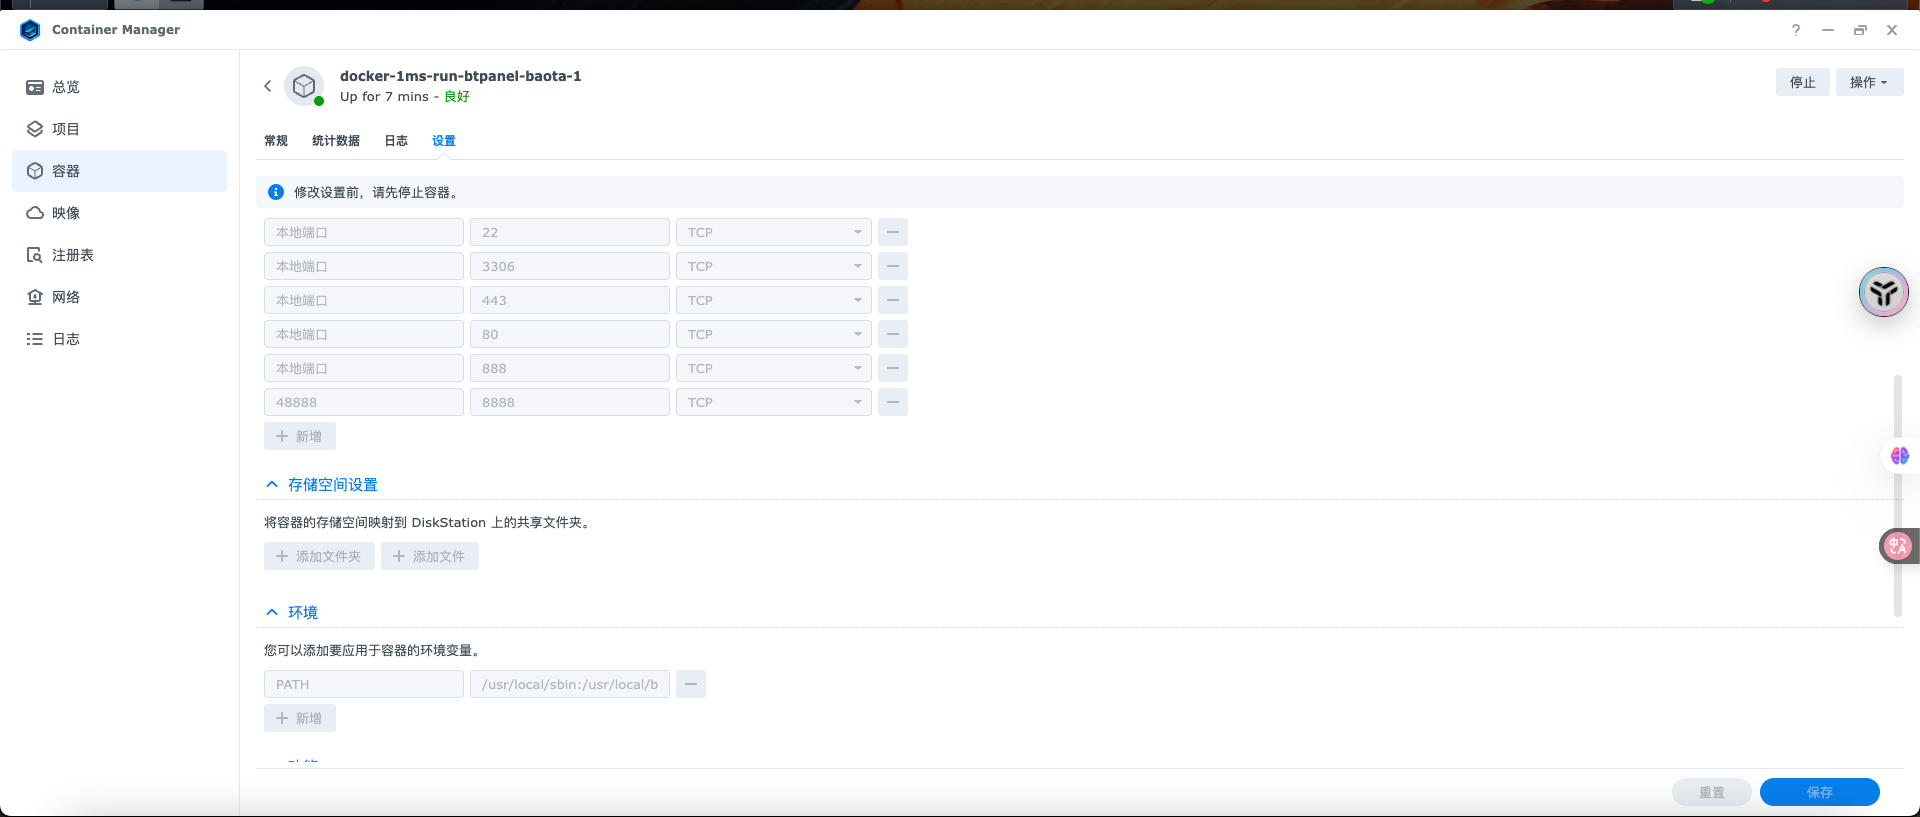
Task: Open protocol dropdown for port 22
Action: pyautogui.click(x=773, y=232)
